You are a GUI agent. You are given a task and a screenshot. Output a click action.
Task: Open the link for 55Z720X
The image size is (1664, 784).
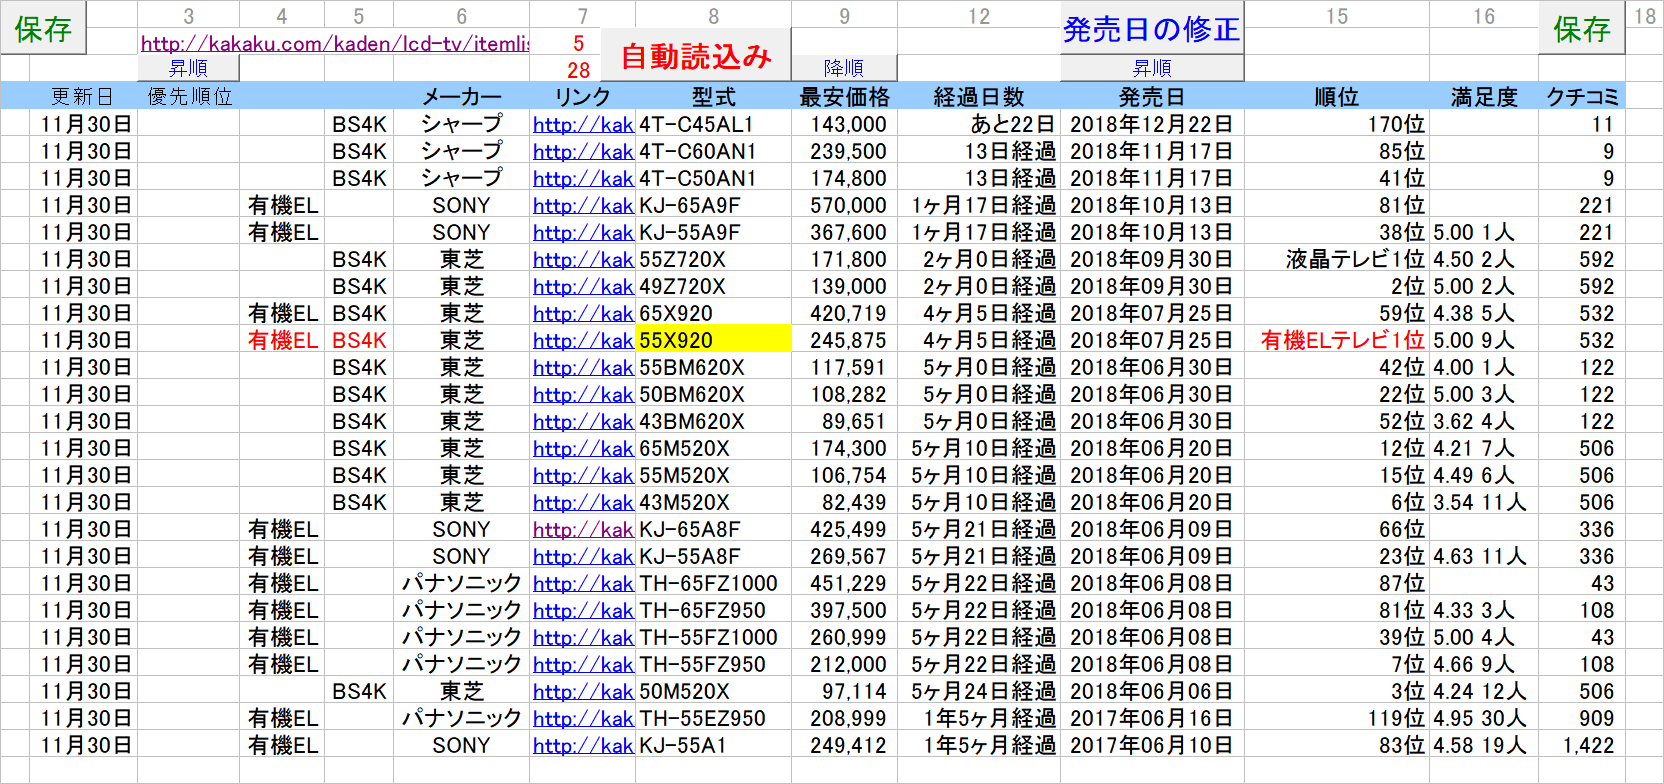(x=583, y=259)
